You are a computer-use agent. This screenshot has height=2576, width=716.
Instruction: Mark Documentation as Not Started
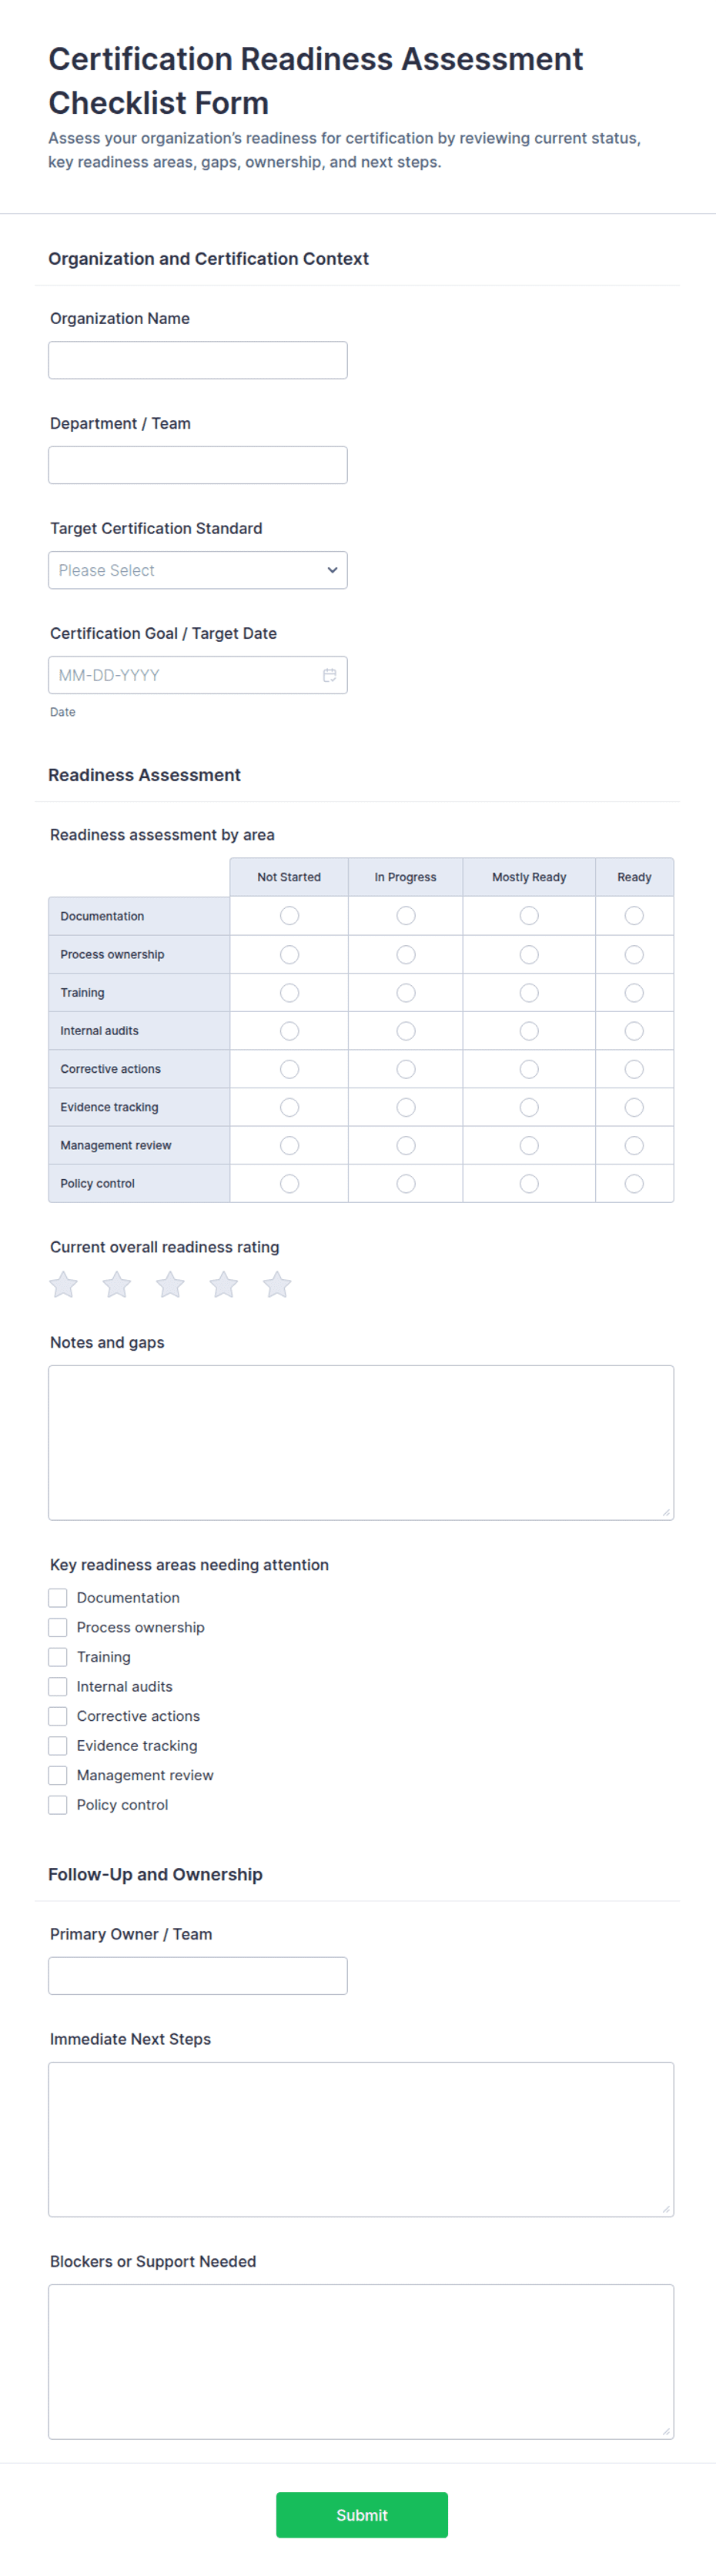coord(289,915)
